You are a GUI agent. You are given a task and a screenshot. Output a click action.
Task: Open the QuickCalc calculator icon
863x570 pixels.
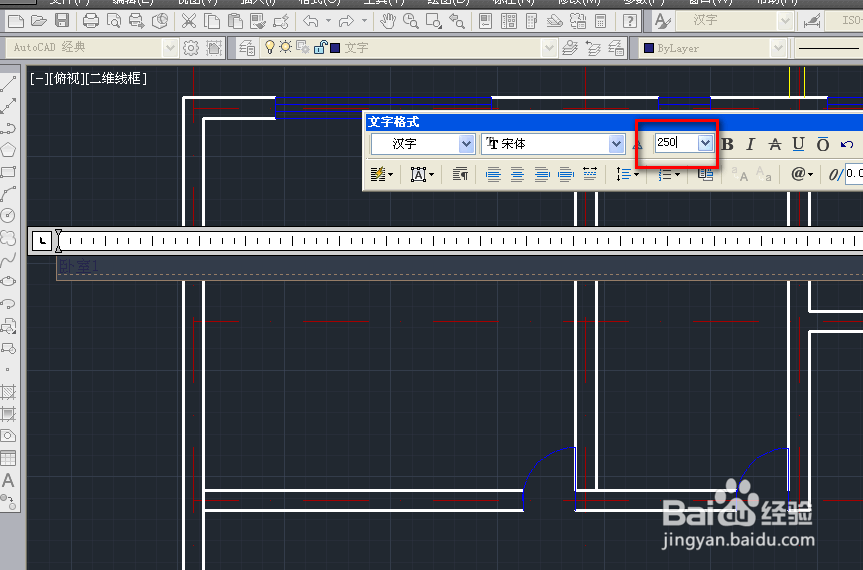tap(600, 21)
